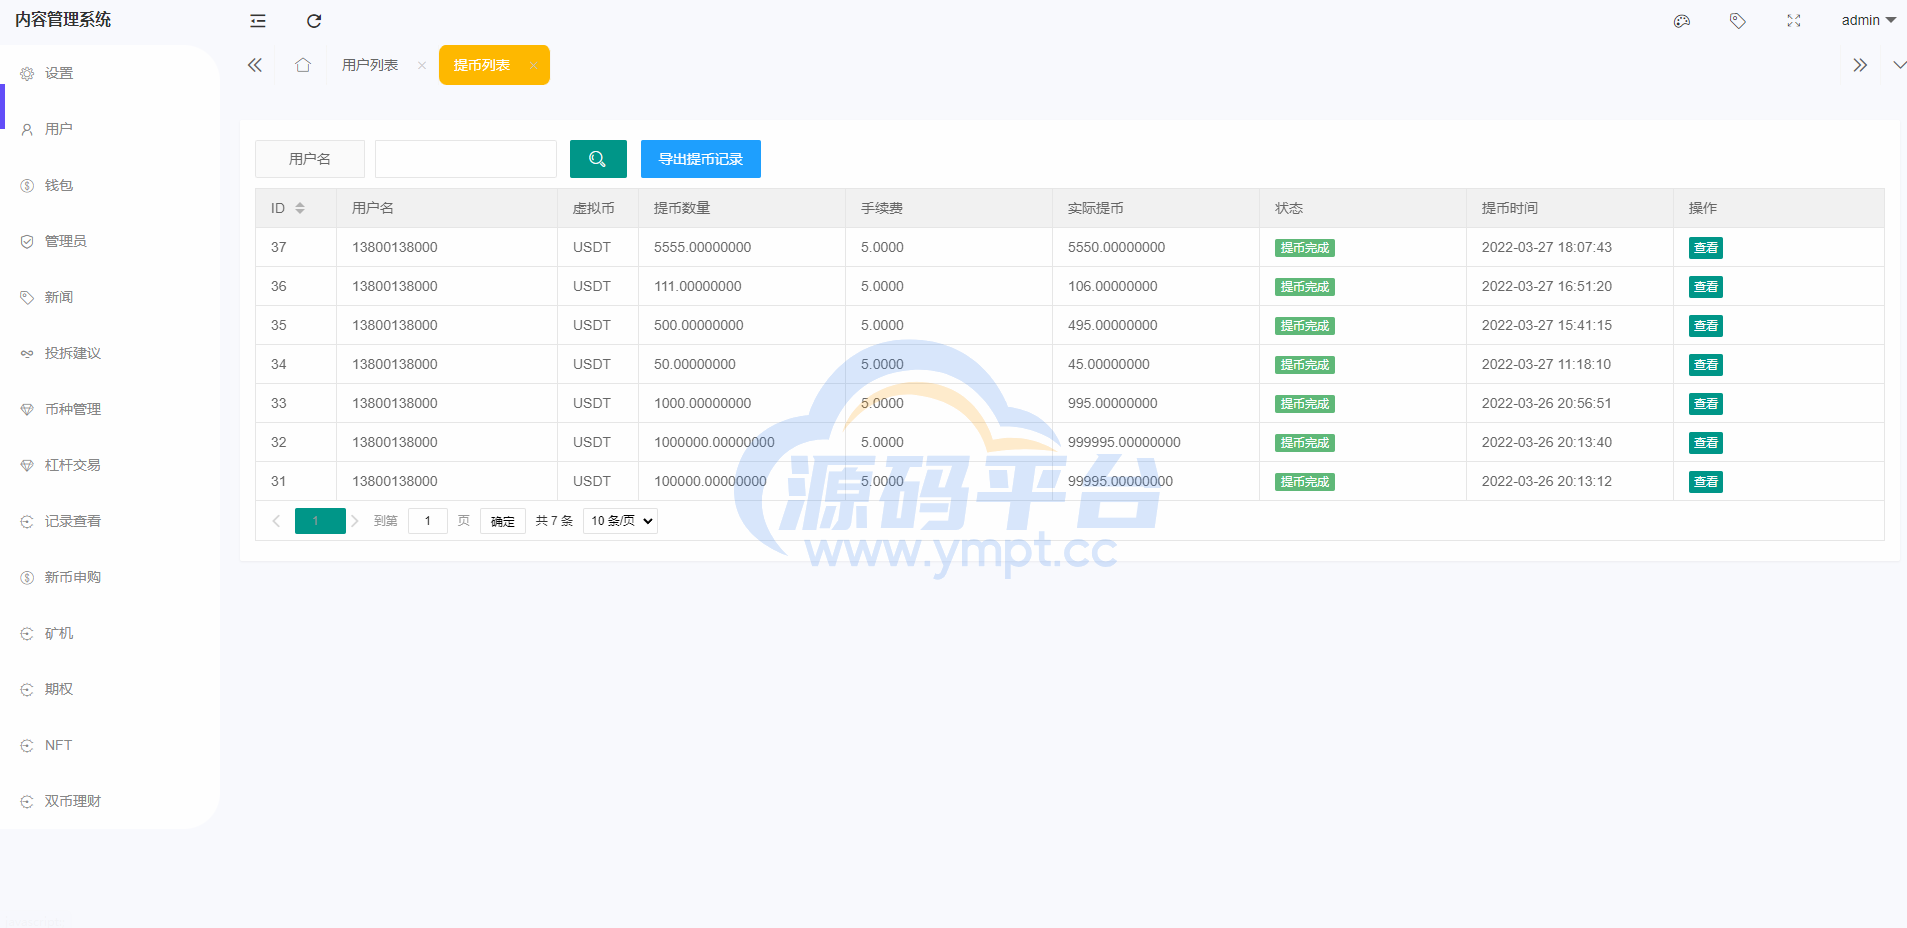The image size is (1907, 928).
Task: Open 设置 in the sidebar
Action: (110, 73)
